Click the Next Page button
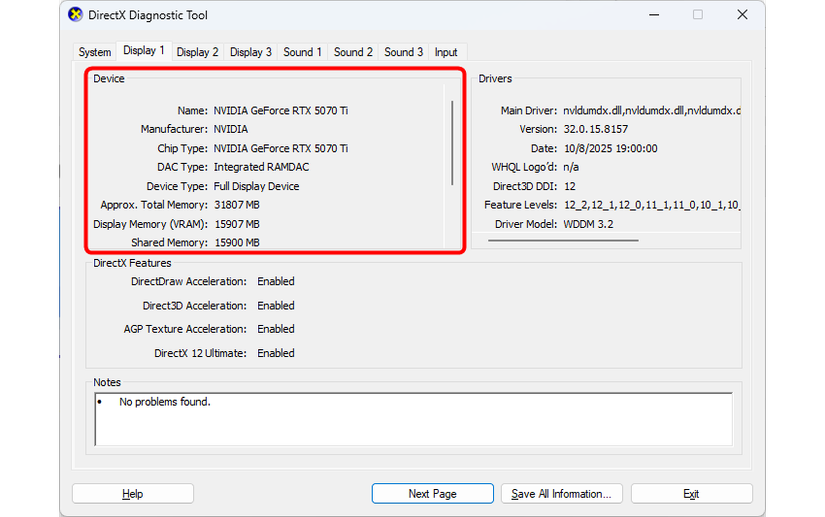825x517 pixels. 432,494
